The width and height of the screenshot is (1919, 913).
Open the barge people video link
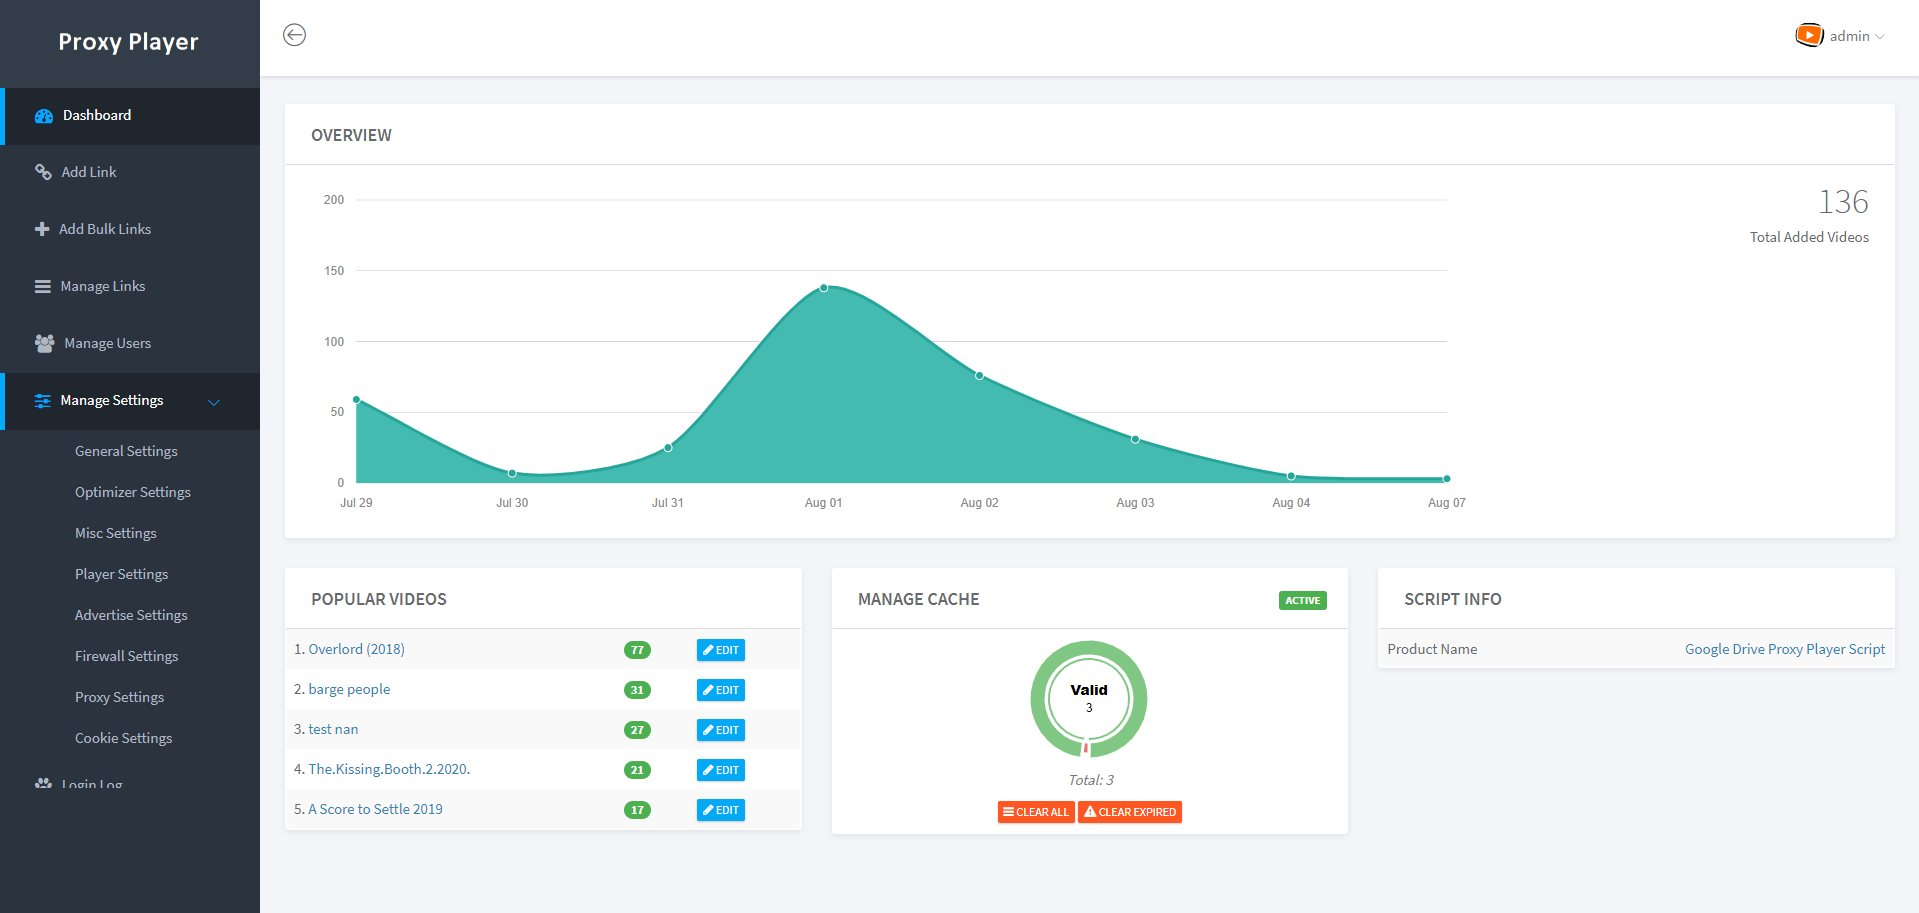click(349, 689)
